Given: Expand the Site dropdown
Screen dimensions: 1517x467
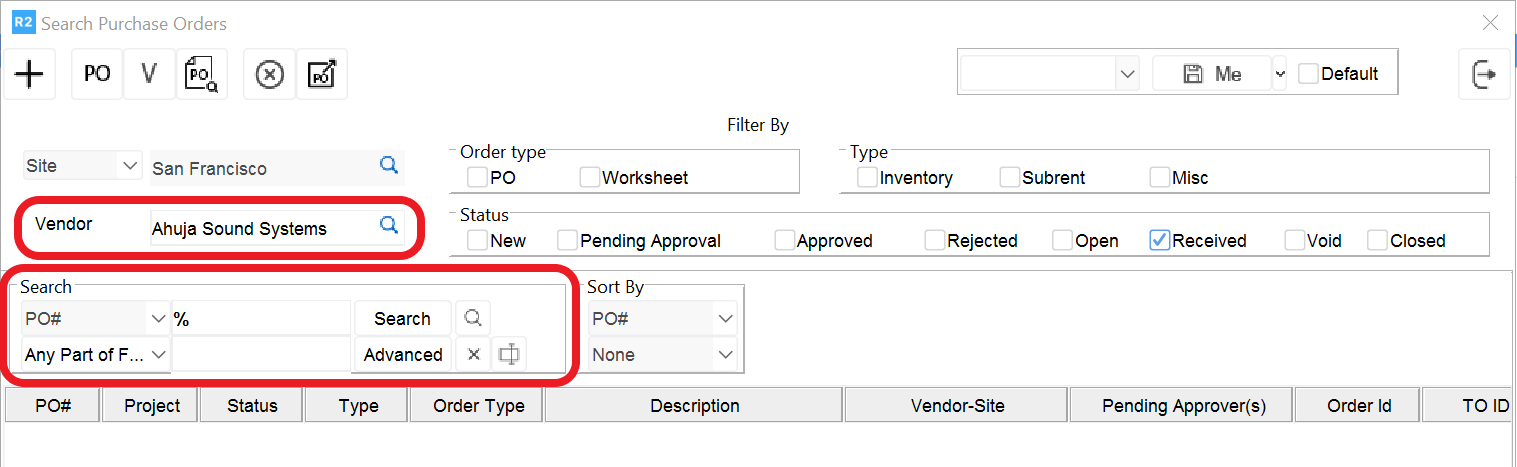Looking at the screenshot, I should [x=128, y=165].
